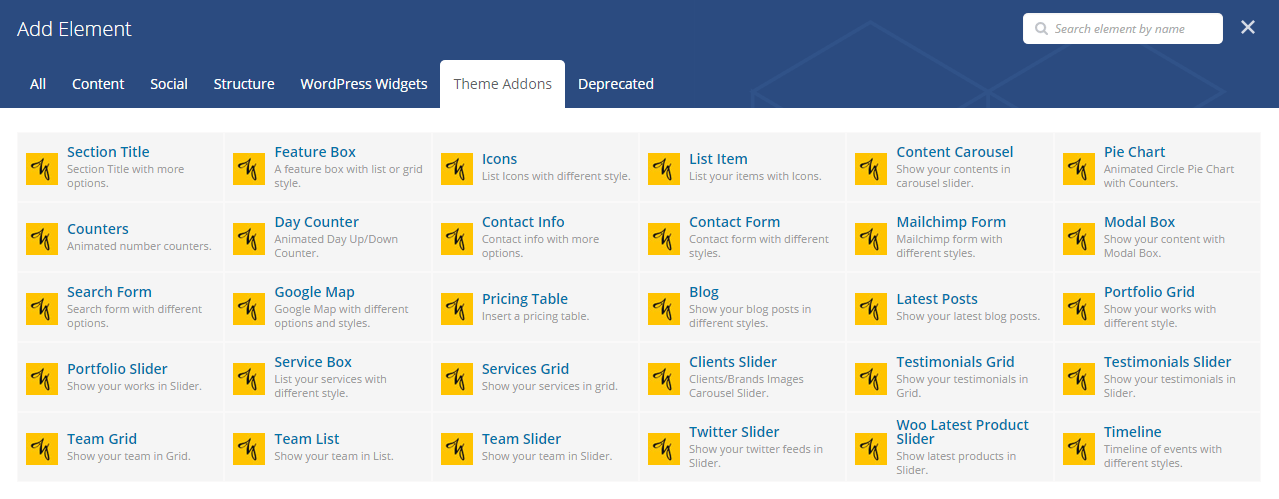Go to the Structure tab
The height and width of the screenshot is (499, 1279).
tap(244, 84)
